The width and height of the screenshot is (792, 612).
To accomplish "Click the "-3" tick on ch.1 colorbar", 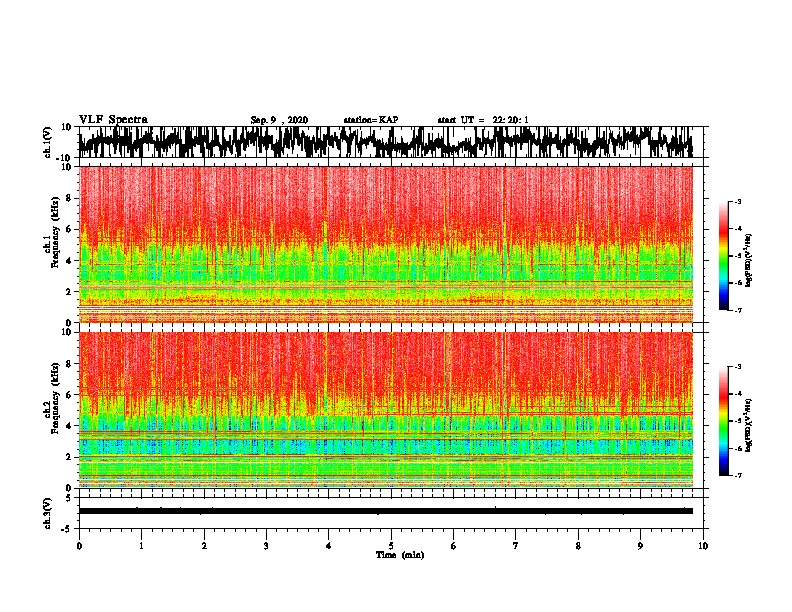I will (x=737, y=201).
